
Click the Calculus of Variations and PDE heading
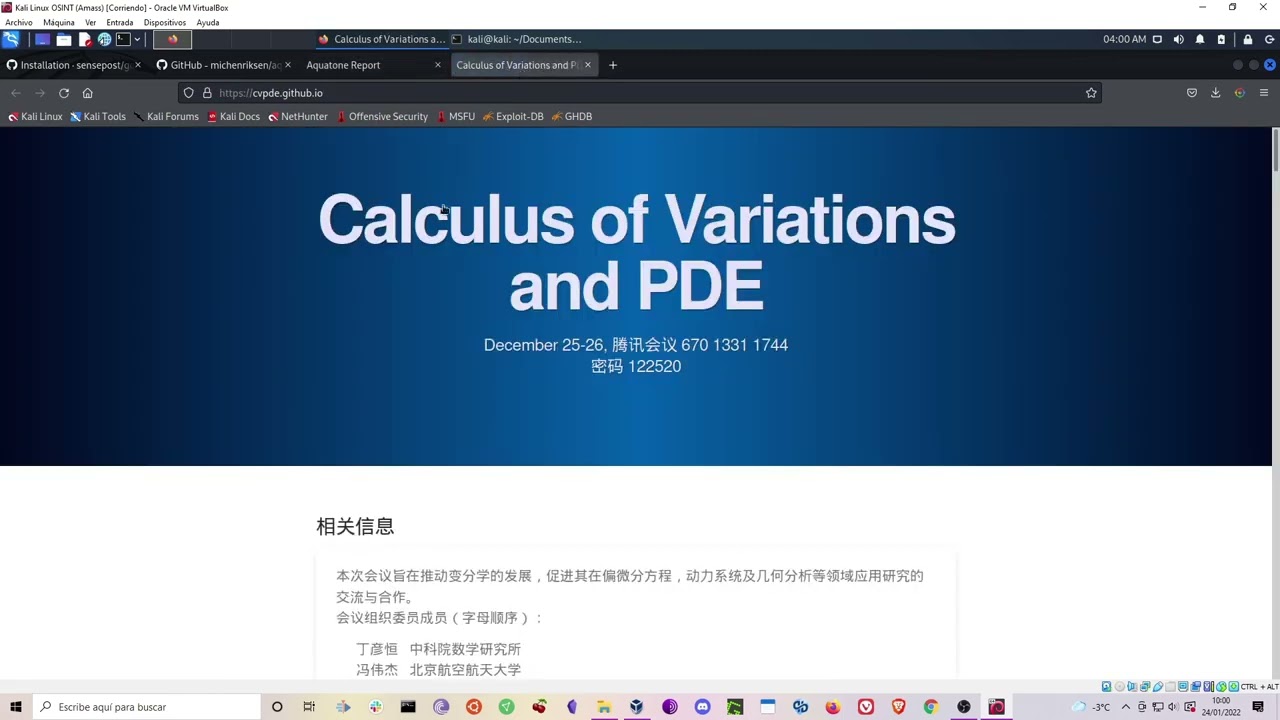[637, 252]
